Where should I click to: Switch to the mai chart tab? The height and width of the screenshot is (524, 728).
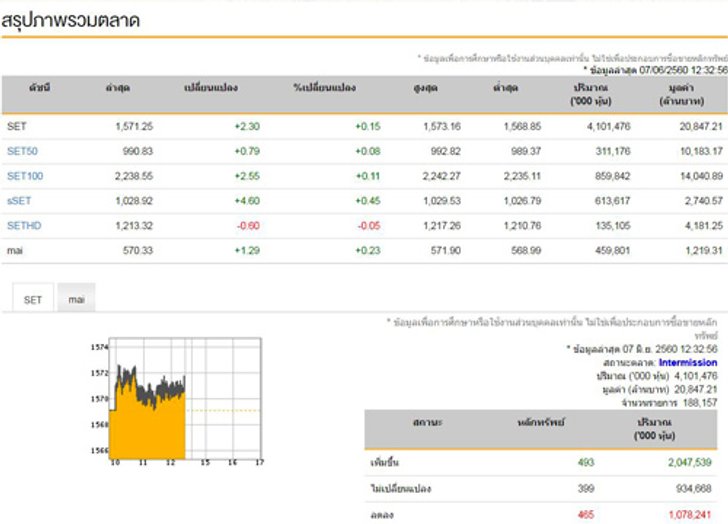coord(77,299)
